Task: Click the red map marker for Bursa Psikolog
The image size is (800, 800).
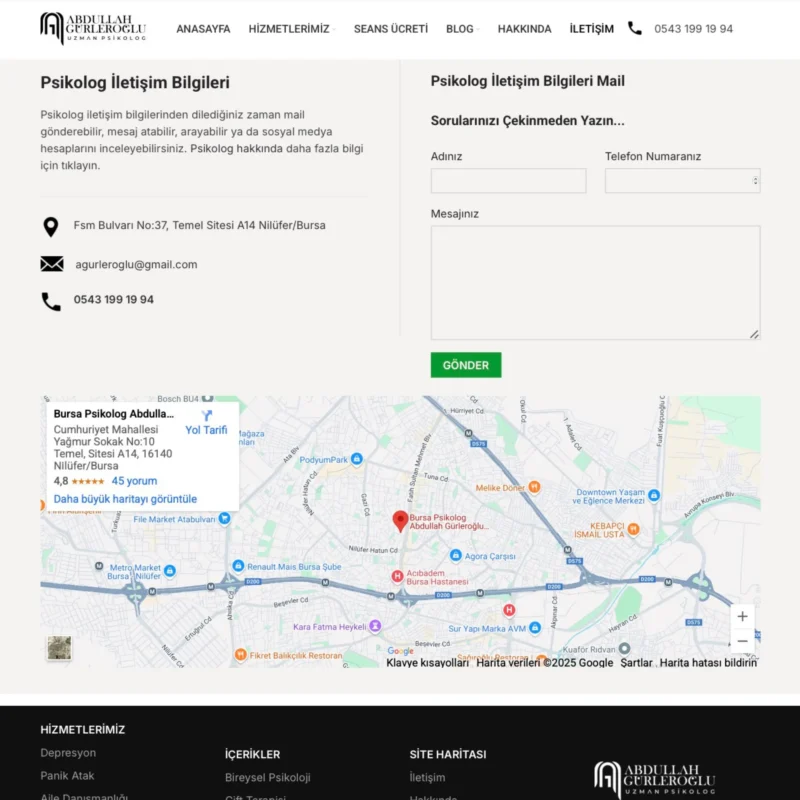Action: (x=400, y=521)
